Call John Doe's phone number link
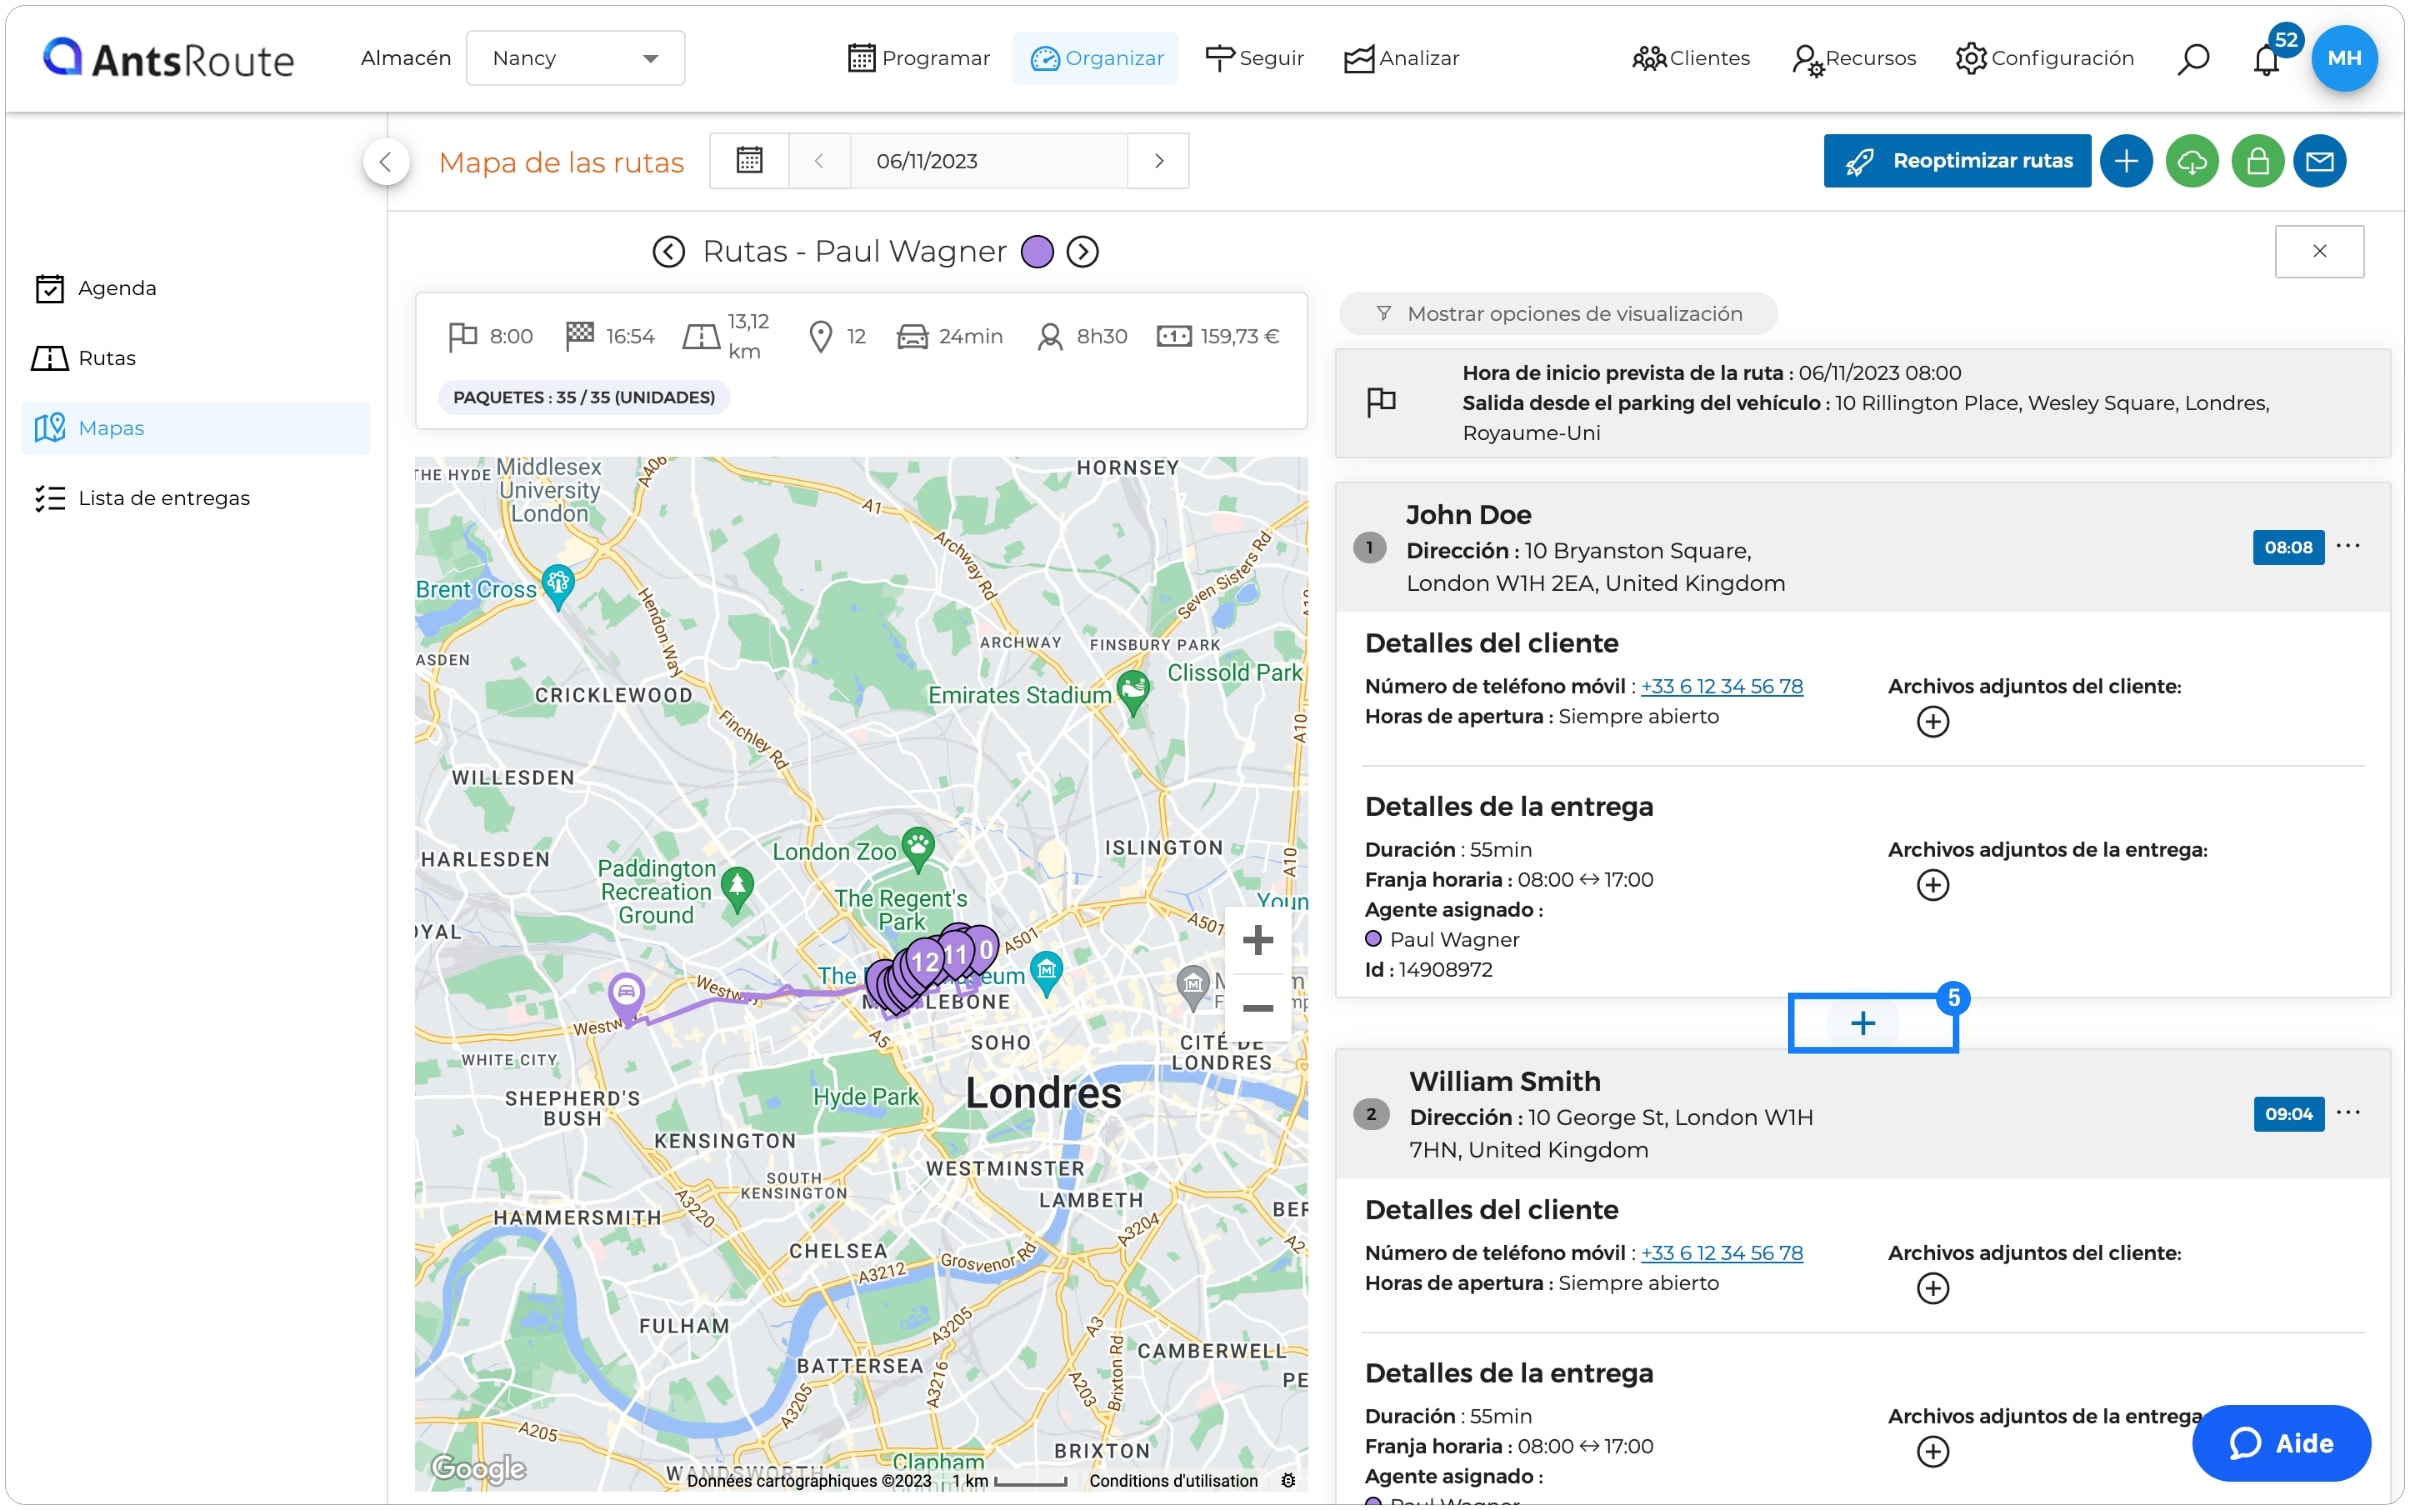 coord(1721,686)
